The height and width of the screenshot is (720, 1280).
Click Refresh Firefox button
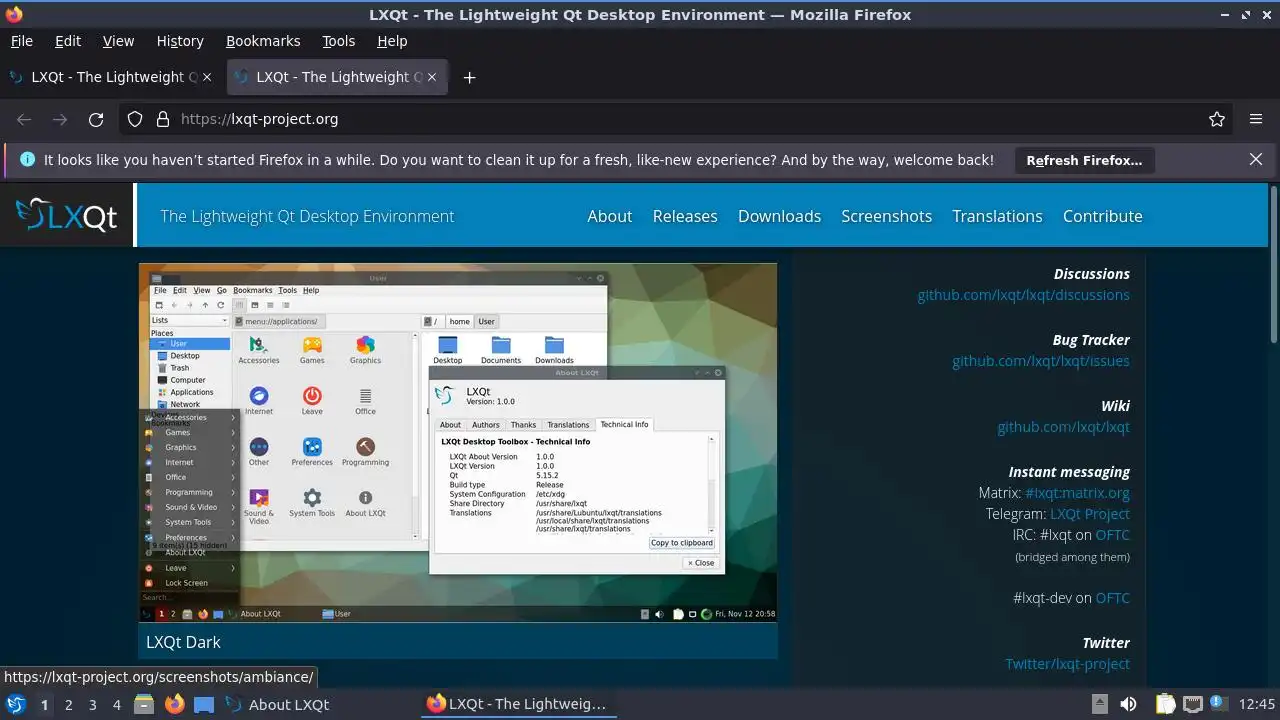[1084, 160]
